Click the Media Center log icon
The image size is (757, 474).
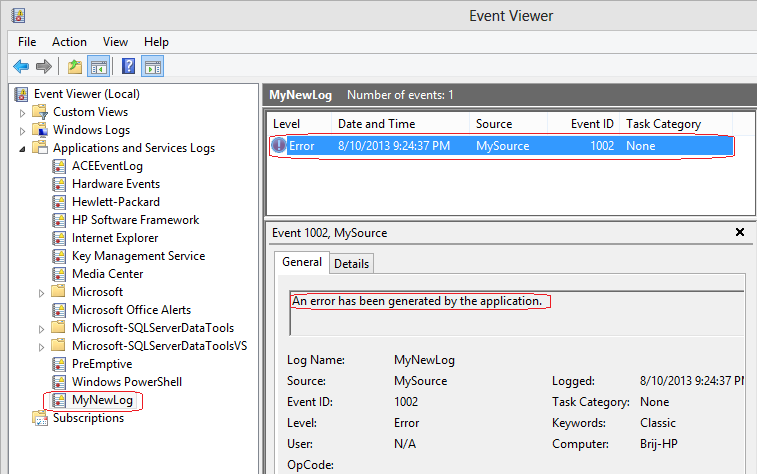tap(59, 274)
